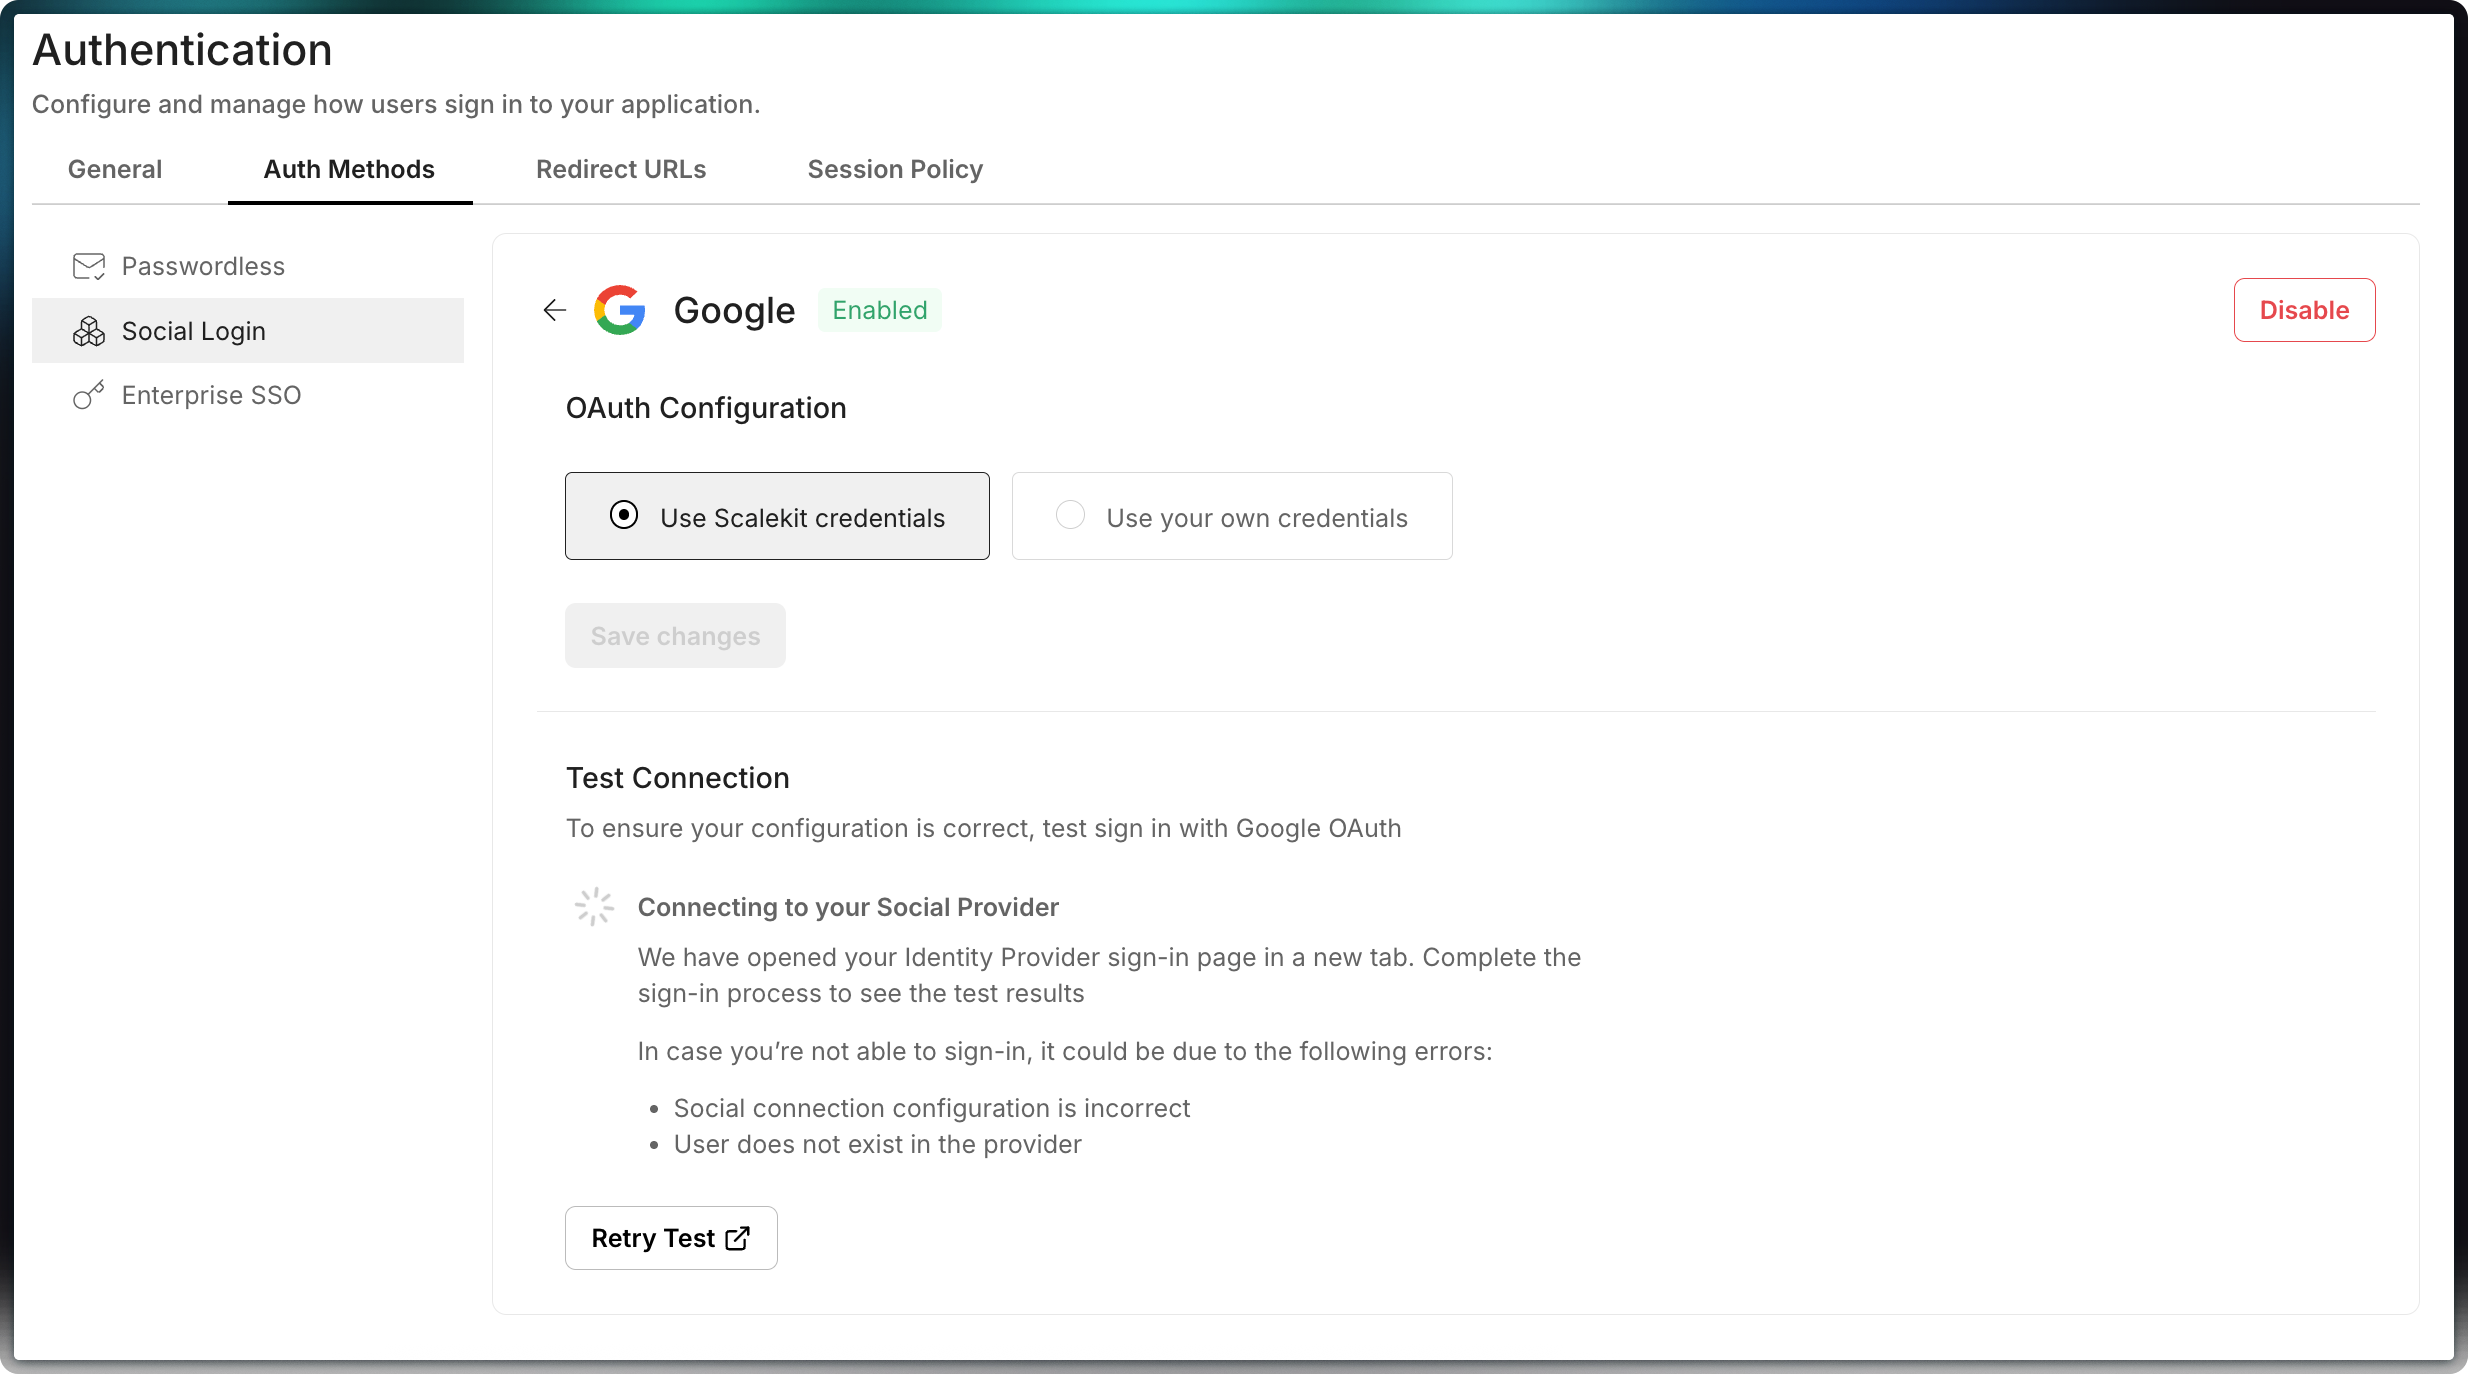The image size is (2468, 1374).
Task: Open Passwordless in the sidebar
Action: point(203,266)
